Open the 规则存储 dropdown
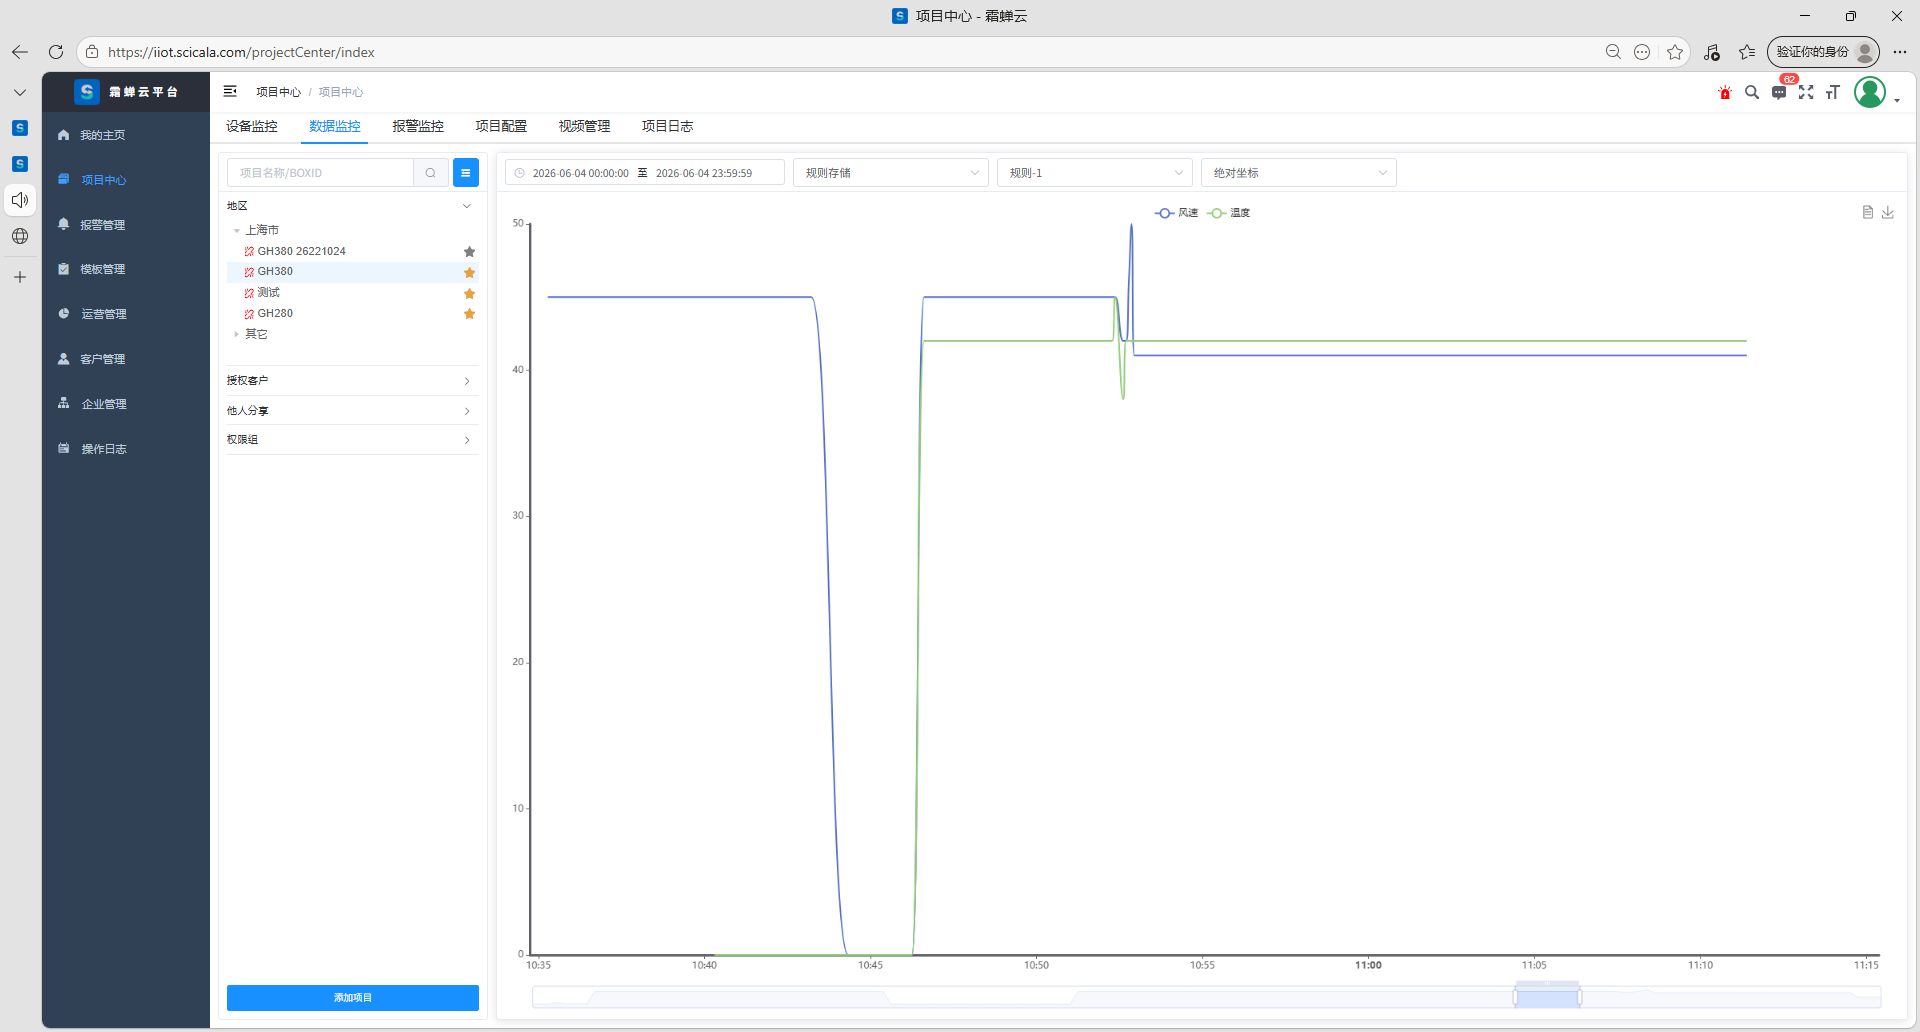This screenshot has width=1920, height=1032. click(891, 173)
